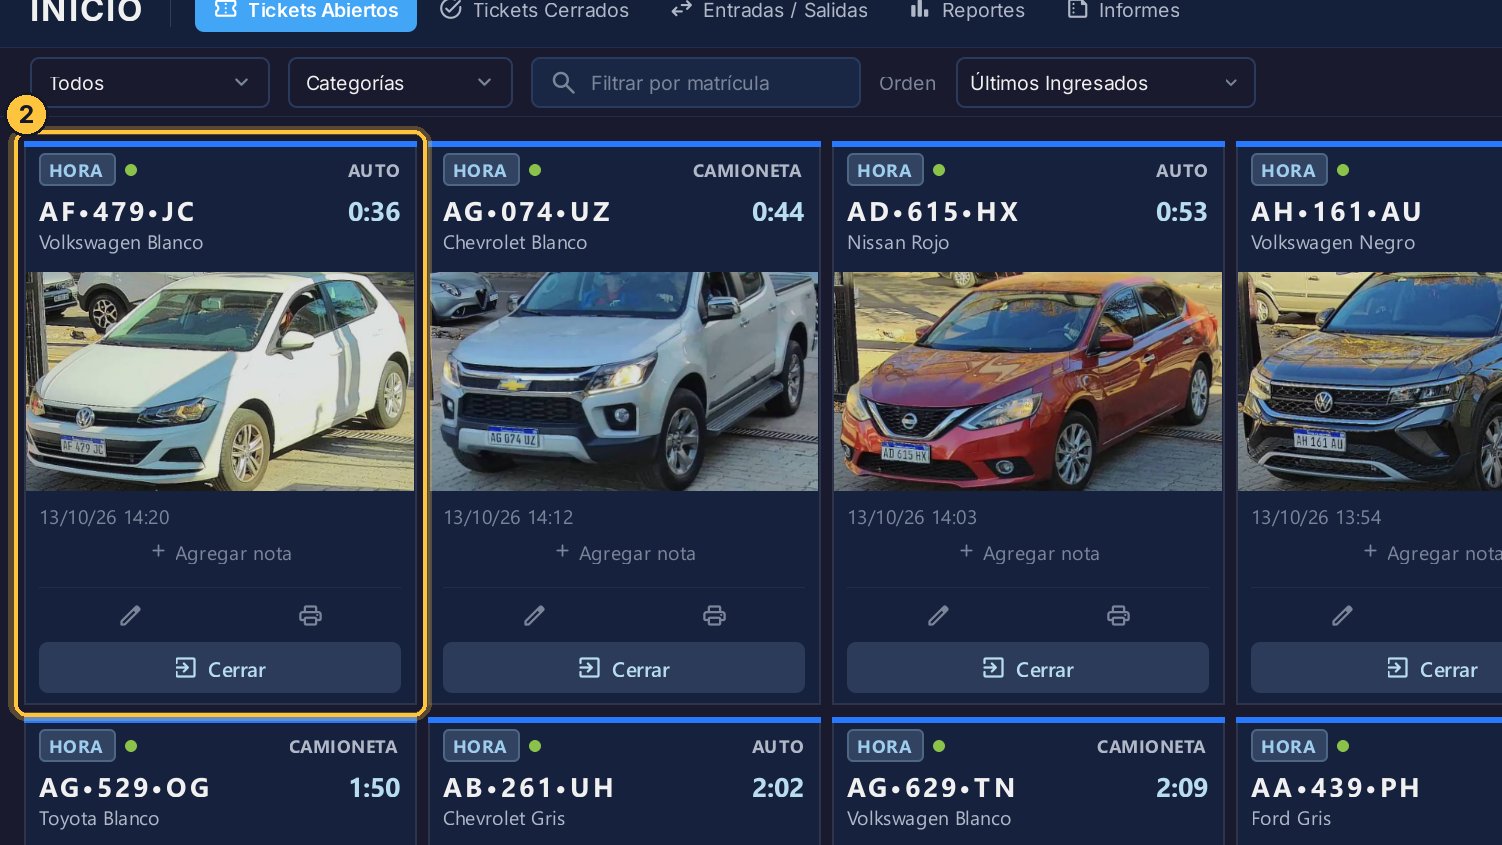Print the AG•074•UZ ticket
1502x845 pixels.
(714, 616)
